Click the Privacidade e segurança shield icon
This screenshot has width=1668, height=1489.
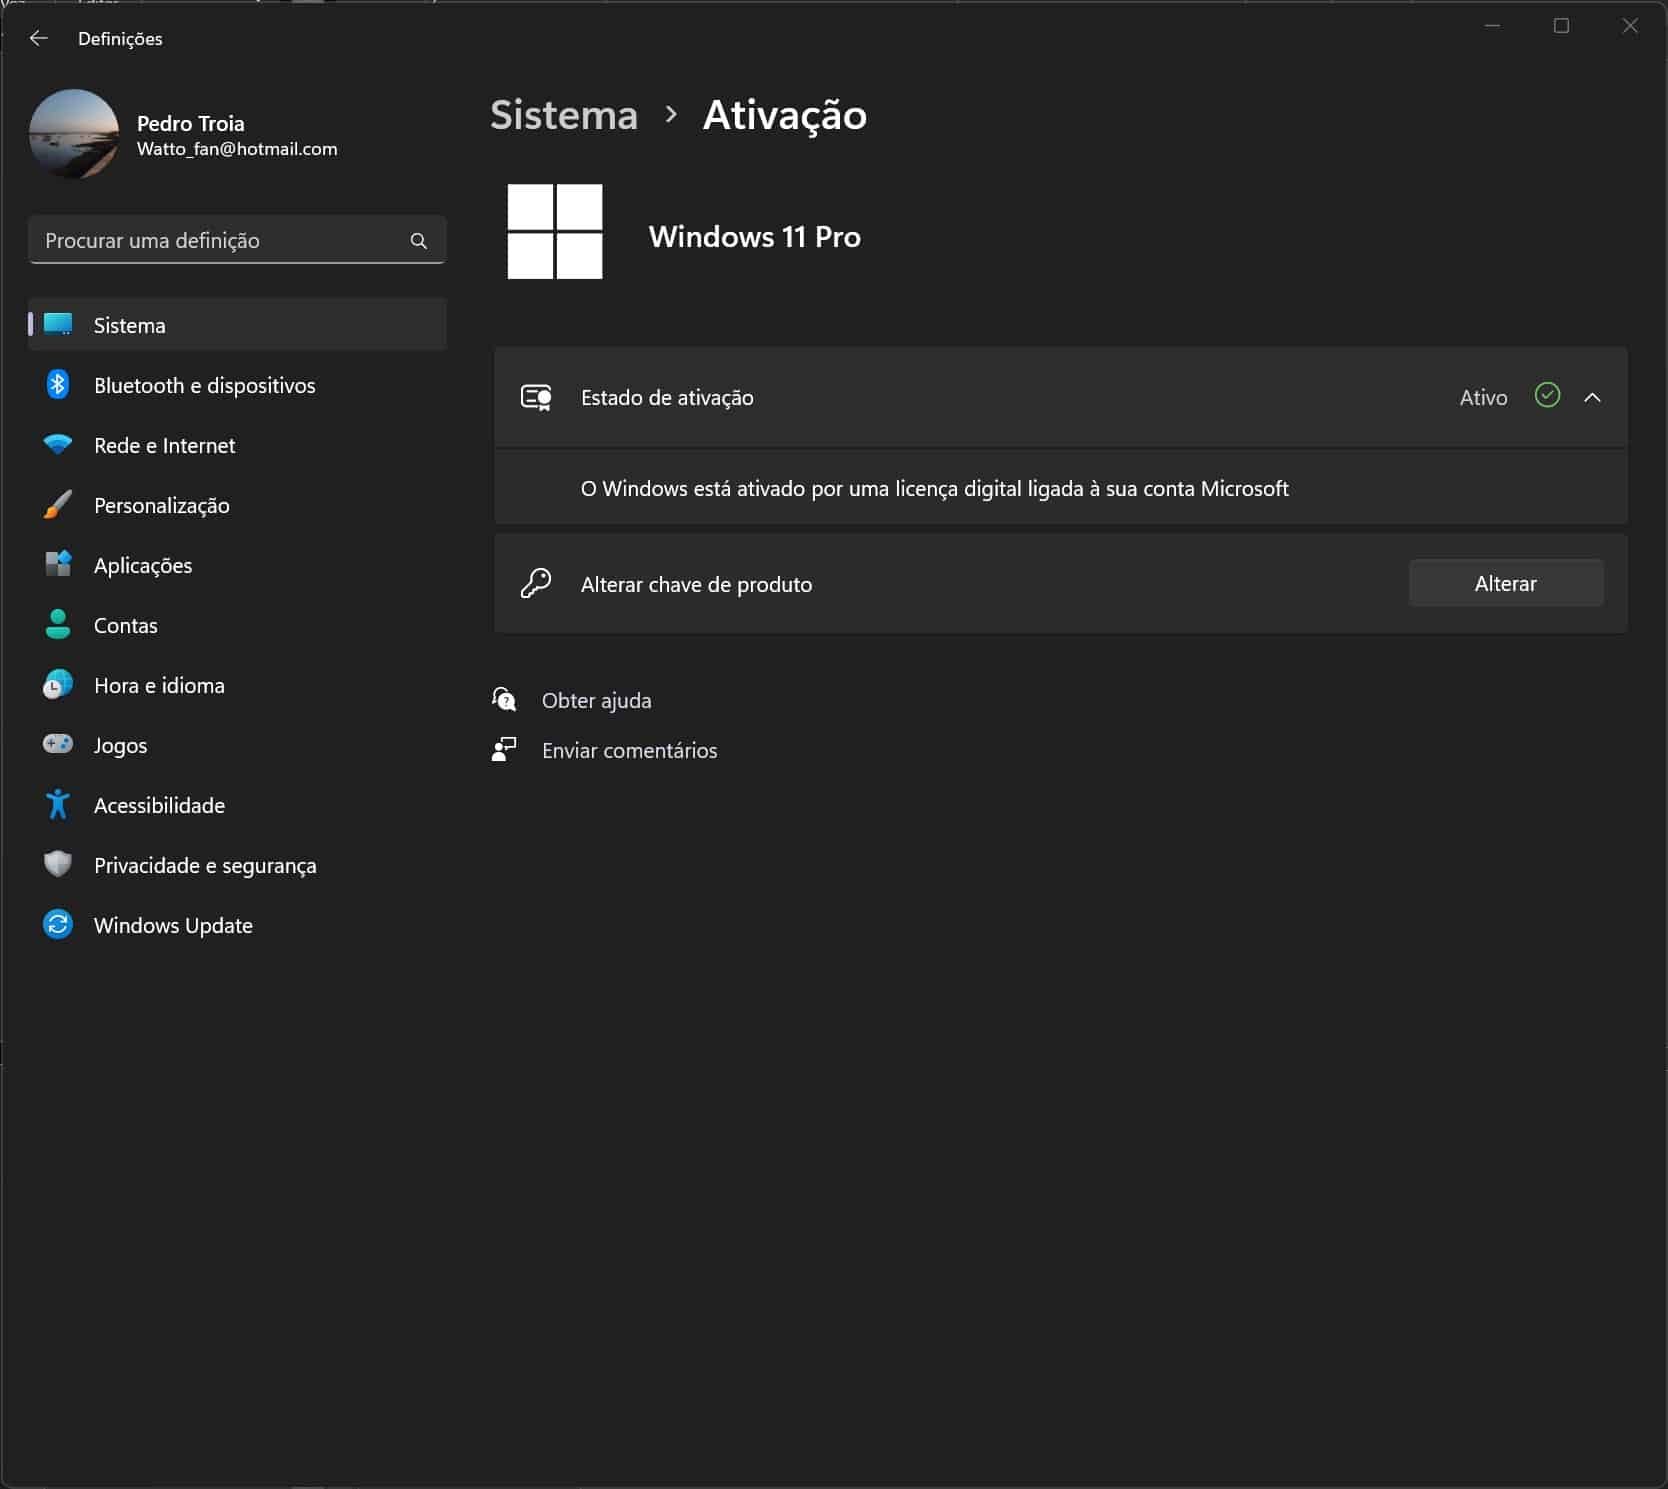pos(58,865)
